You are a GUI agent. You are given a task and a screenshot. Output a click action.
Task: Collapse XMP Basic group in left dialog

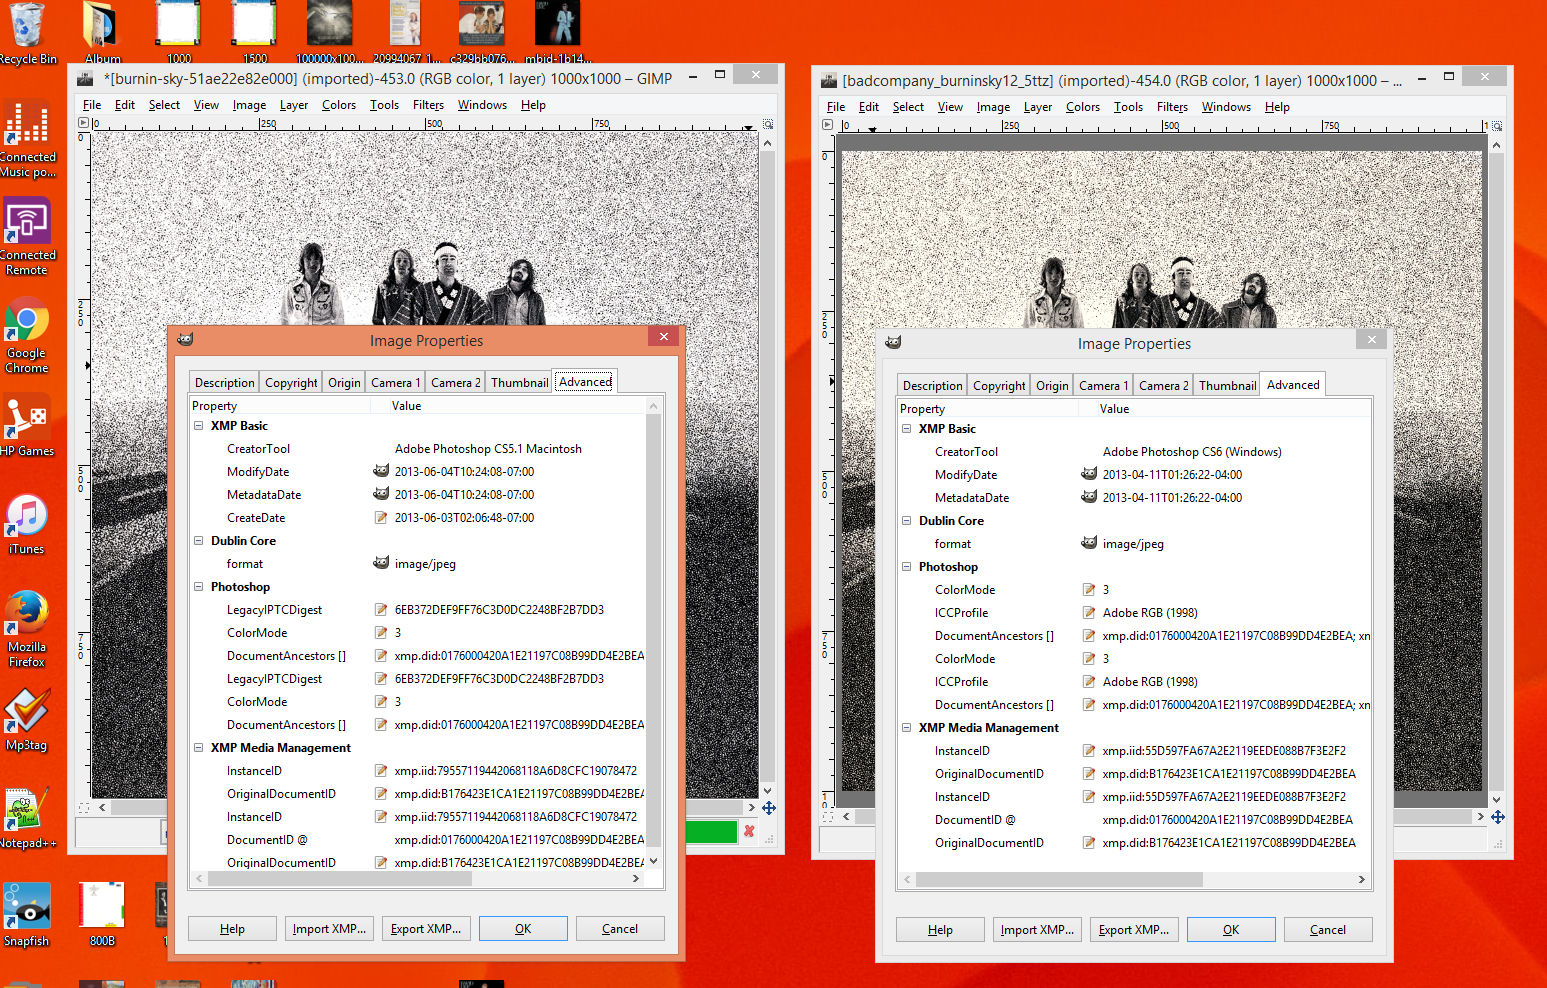click(x=198, y=426)
